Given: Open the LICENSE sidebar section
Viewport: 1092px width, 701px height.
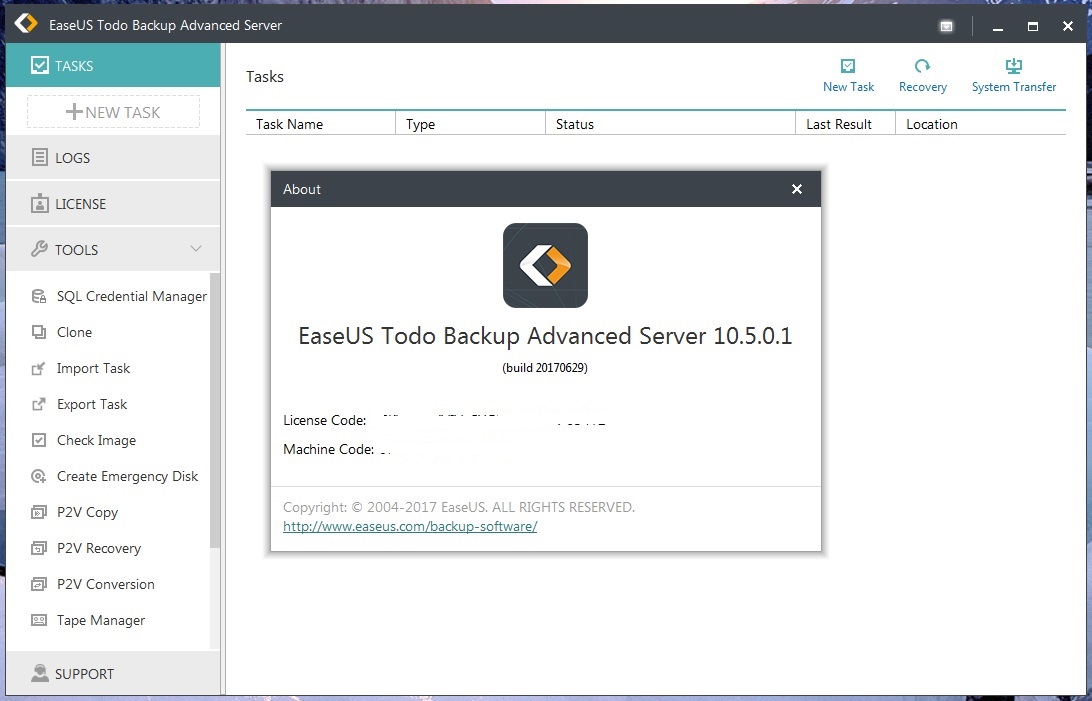Looking at the screenshot, I should [113, 203].
